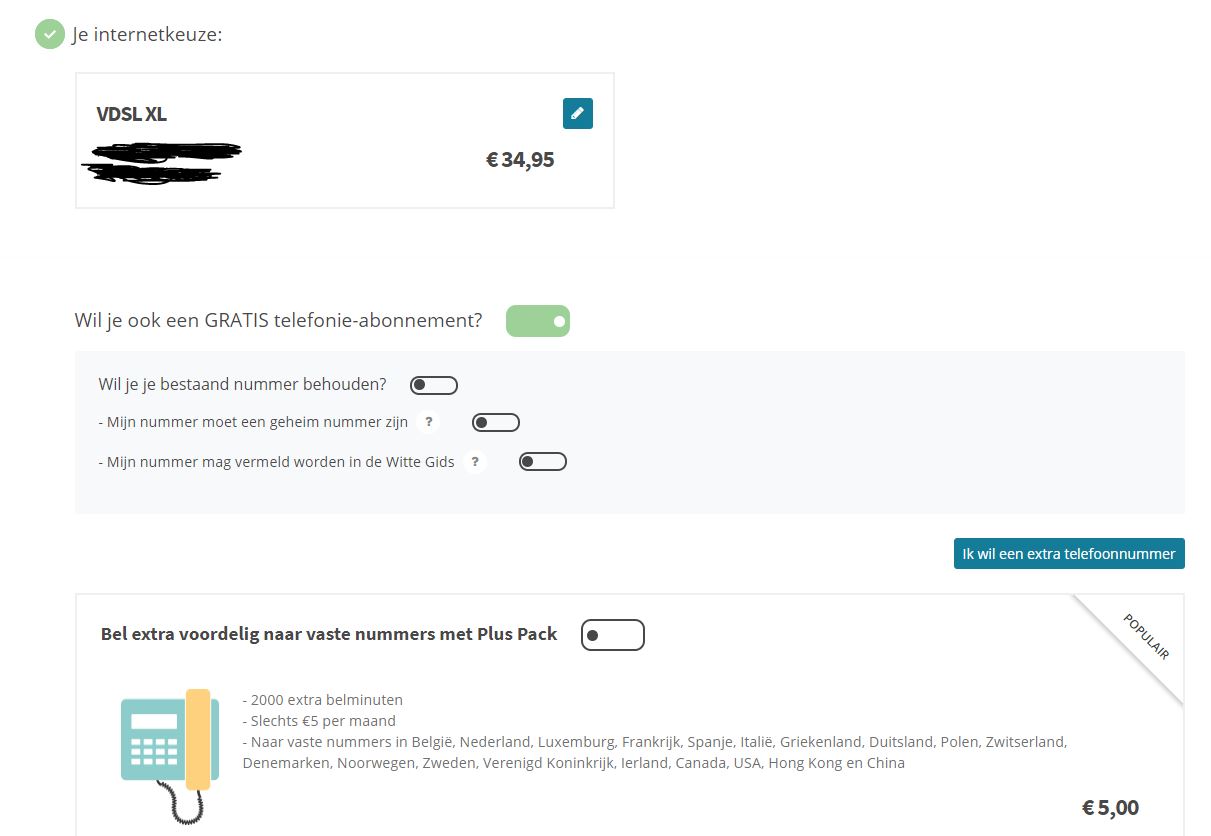Enable the bestaand nummer behouden switch

point(433,385)
